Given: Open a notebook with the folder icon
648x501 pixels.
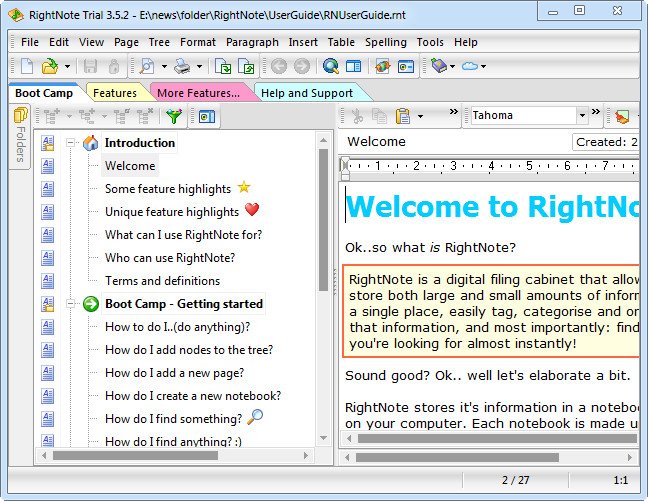Looking at the screenshot, I should coord(50,66).
